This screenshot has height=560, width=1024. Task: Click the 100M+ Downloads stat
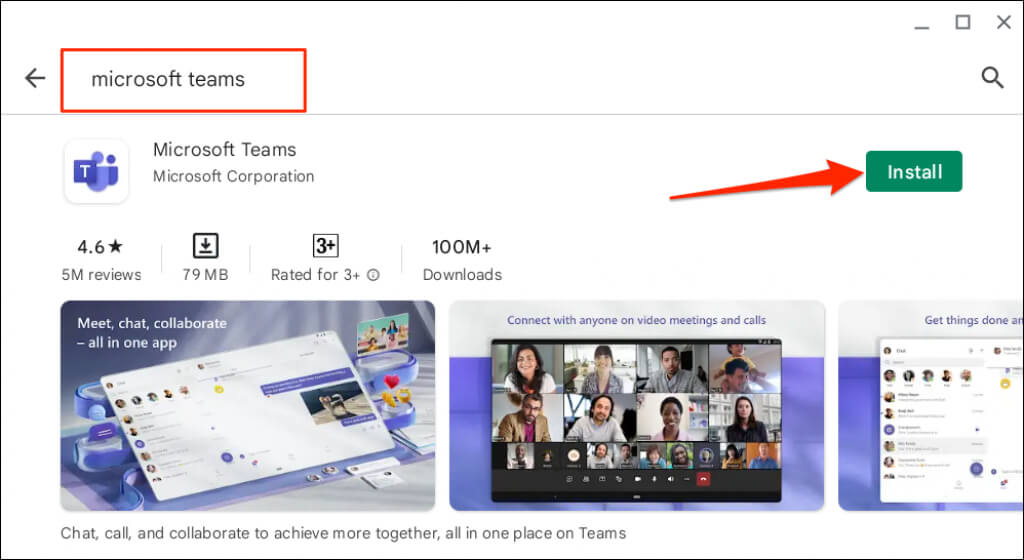click(x=462, y=260)
